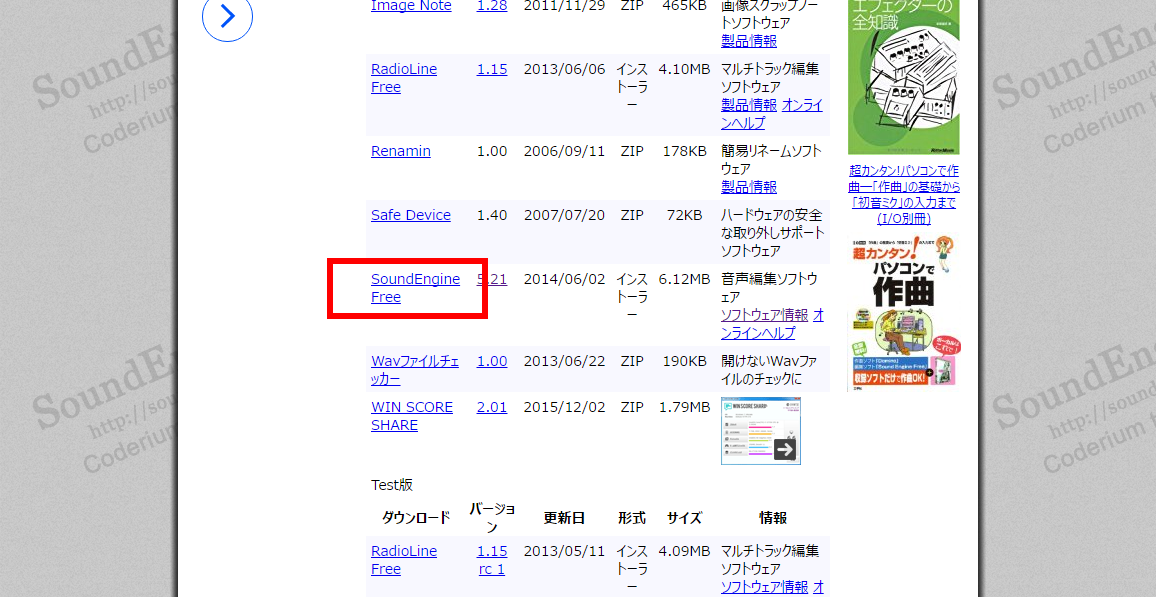Click Image Note version 1.28 link
This screenshot has width=1156, height=597.
coord(492,6)
